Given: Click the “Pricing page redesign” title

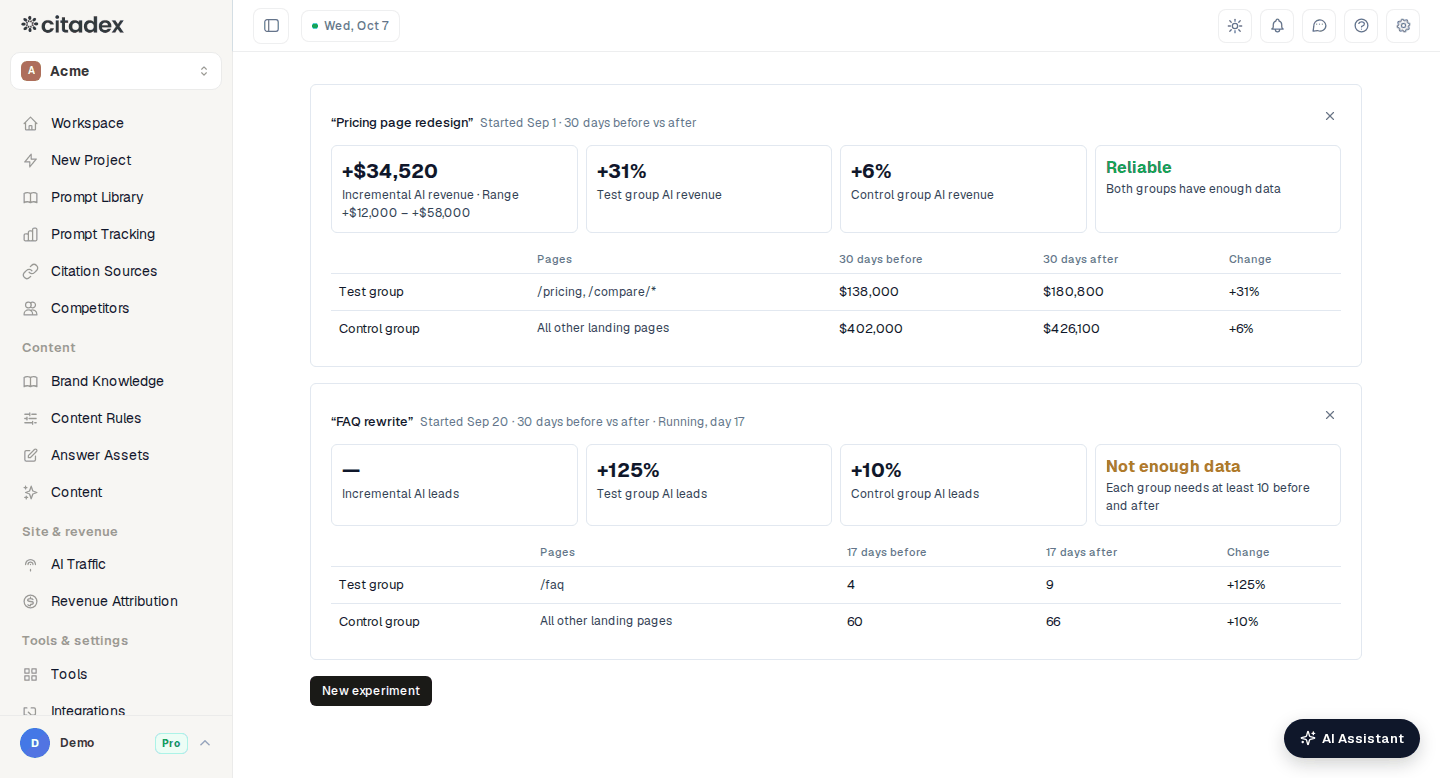Looking at the screenshot, I should (402, 123).
